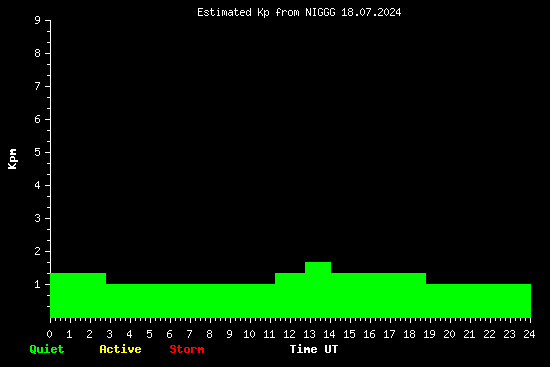
Task: Click the green bar between hours 20 and 23
Action: coord(478,301)
